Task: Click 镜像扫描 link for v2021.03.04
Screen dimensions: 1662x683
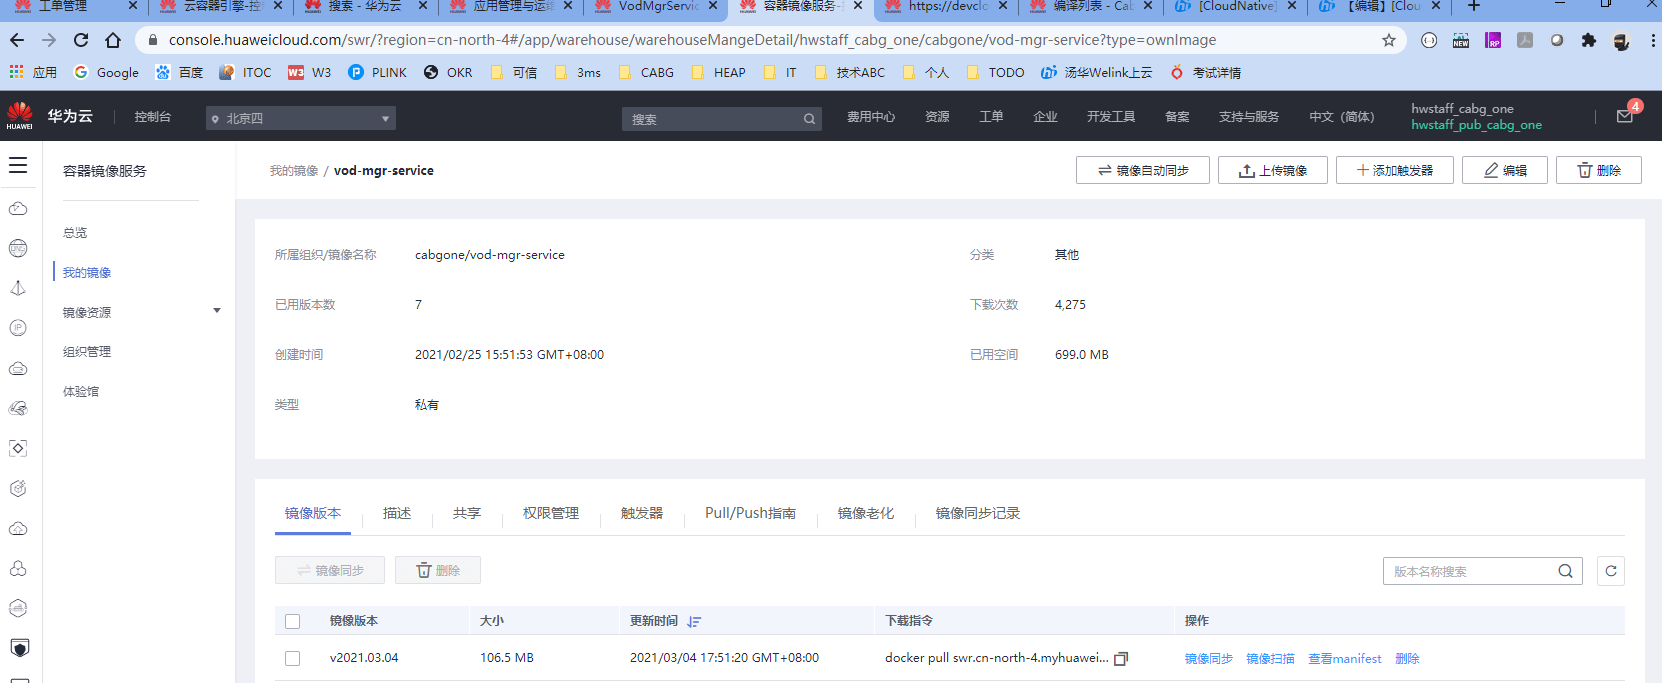Action: (x=1270, y=659)
